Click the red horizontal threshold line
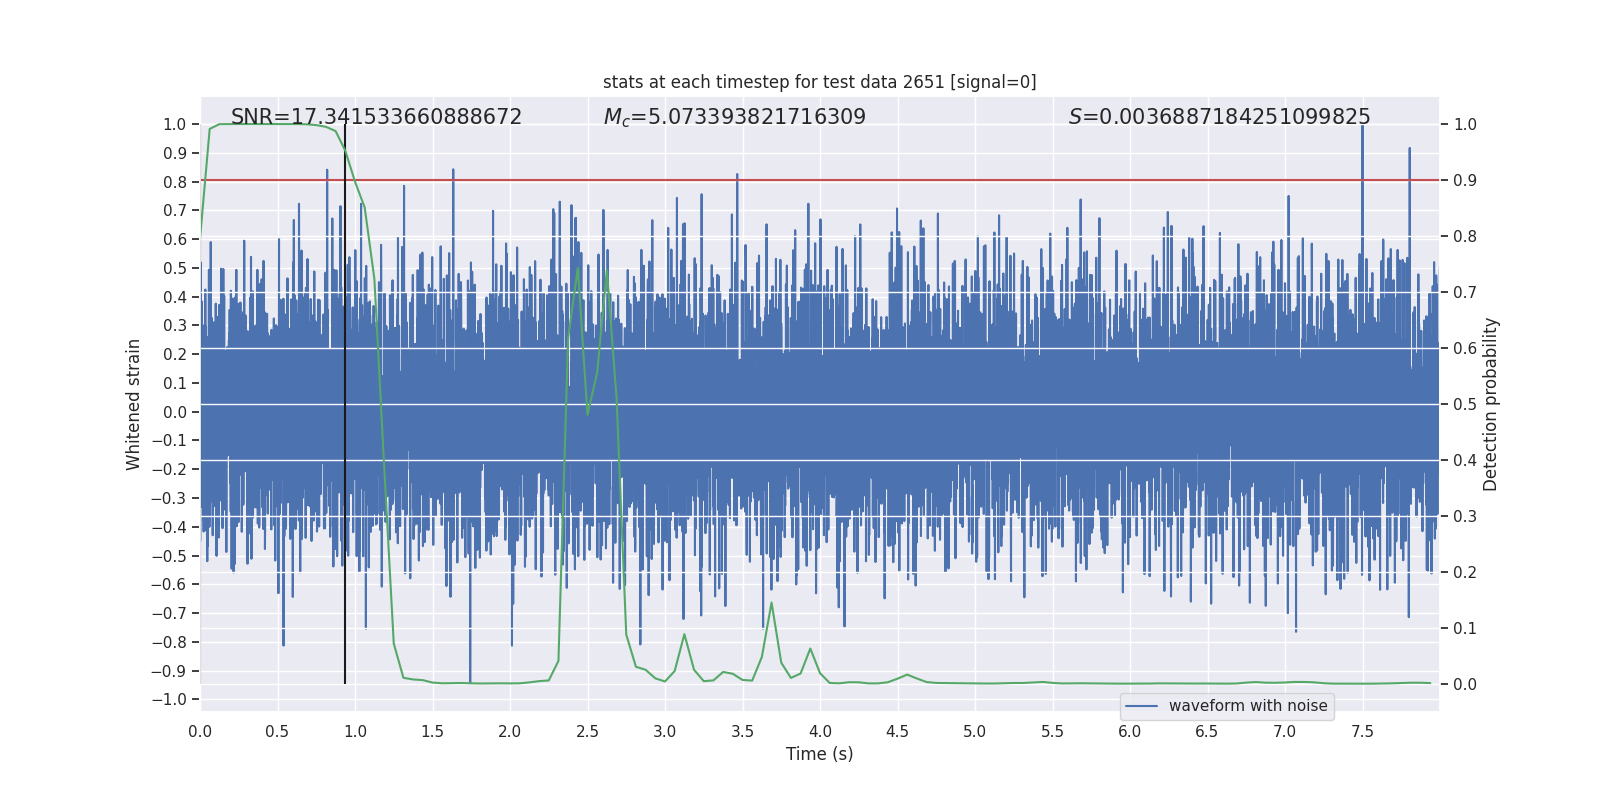 coord(1000,180)
